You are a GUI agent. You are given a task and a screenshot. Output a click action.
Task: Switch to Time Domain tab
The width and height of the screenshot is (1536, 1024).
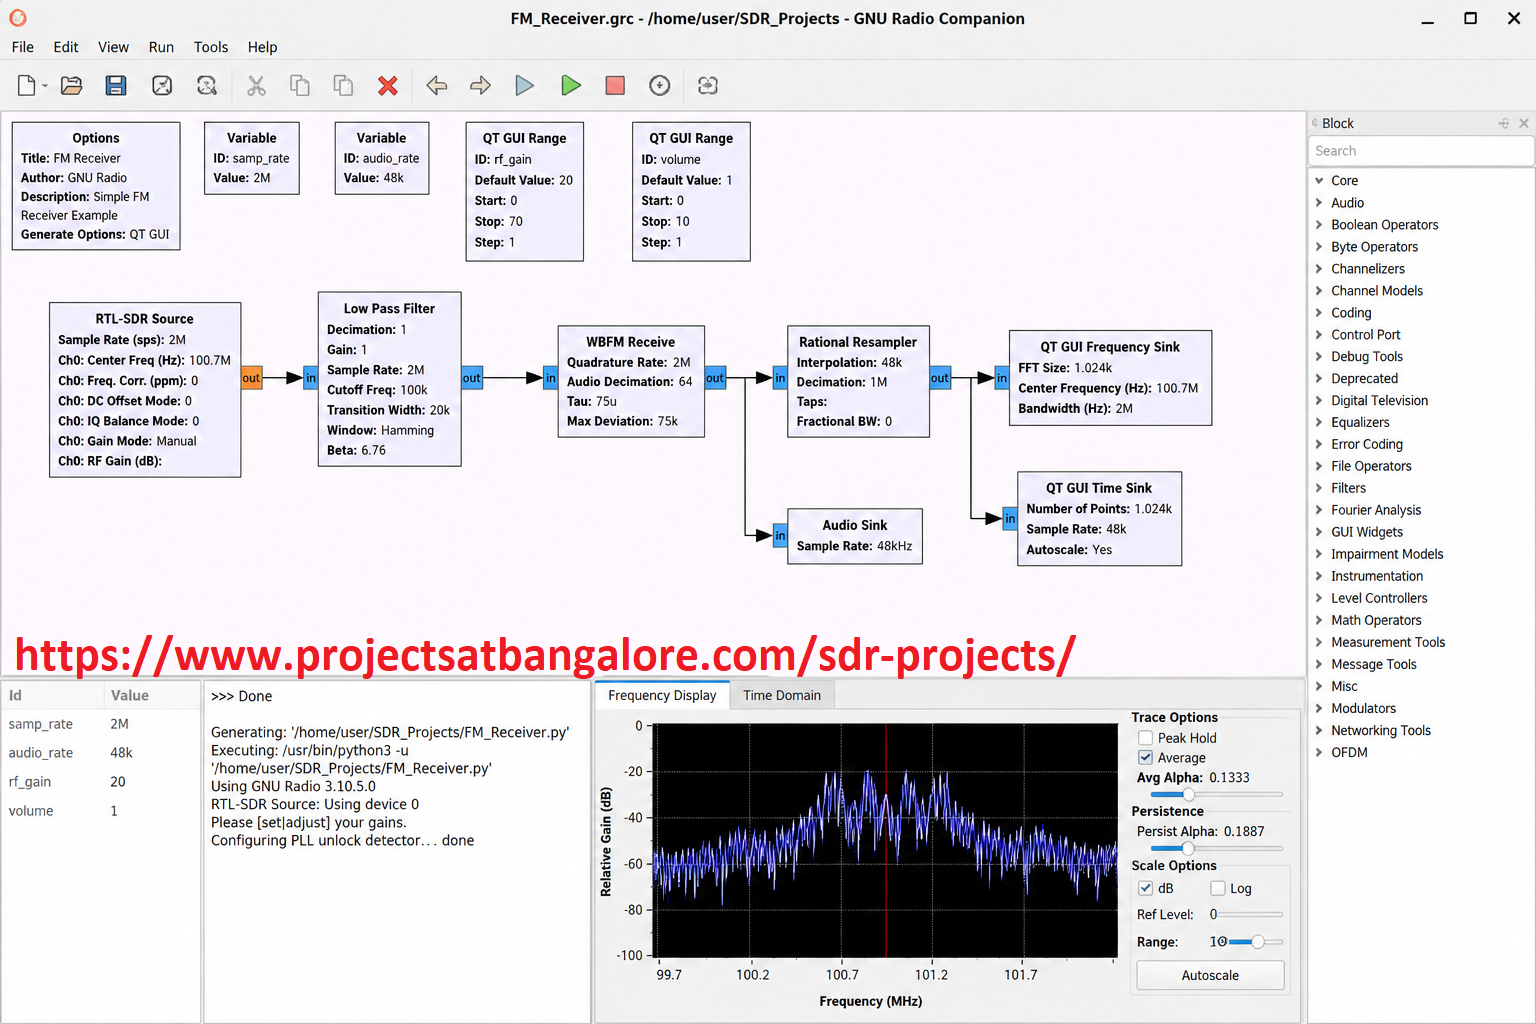point(782,695)
